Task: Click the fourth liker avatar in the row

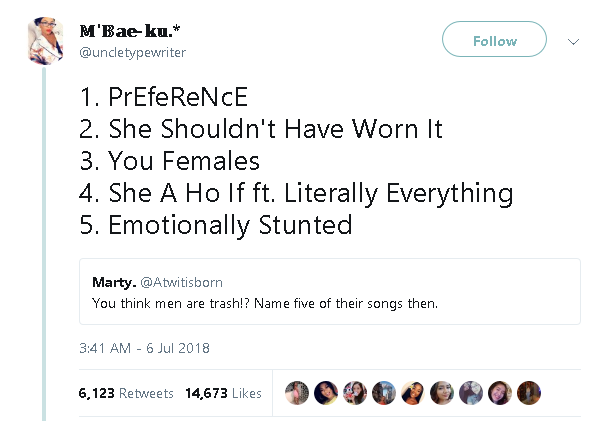Action: (x=384, y=393)
